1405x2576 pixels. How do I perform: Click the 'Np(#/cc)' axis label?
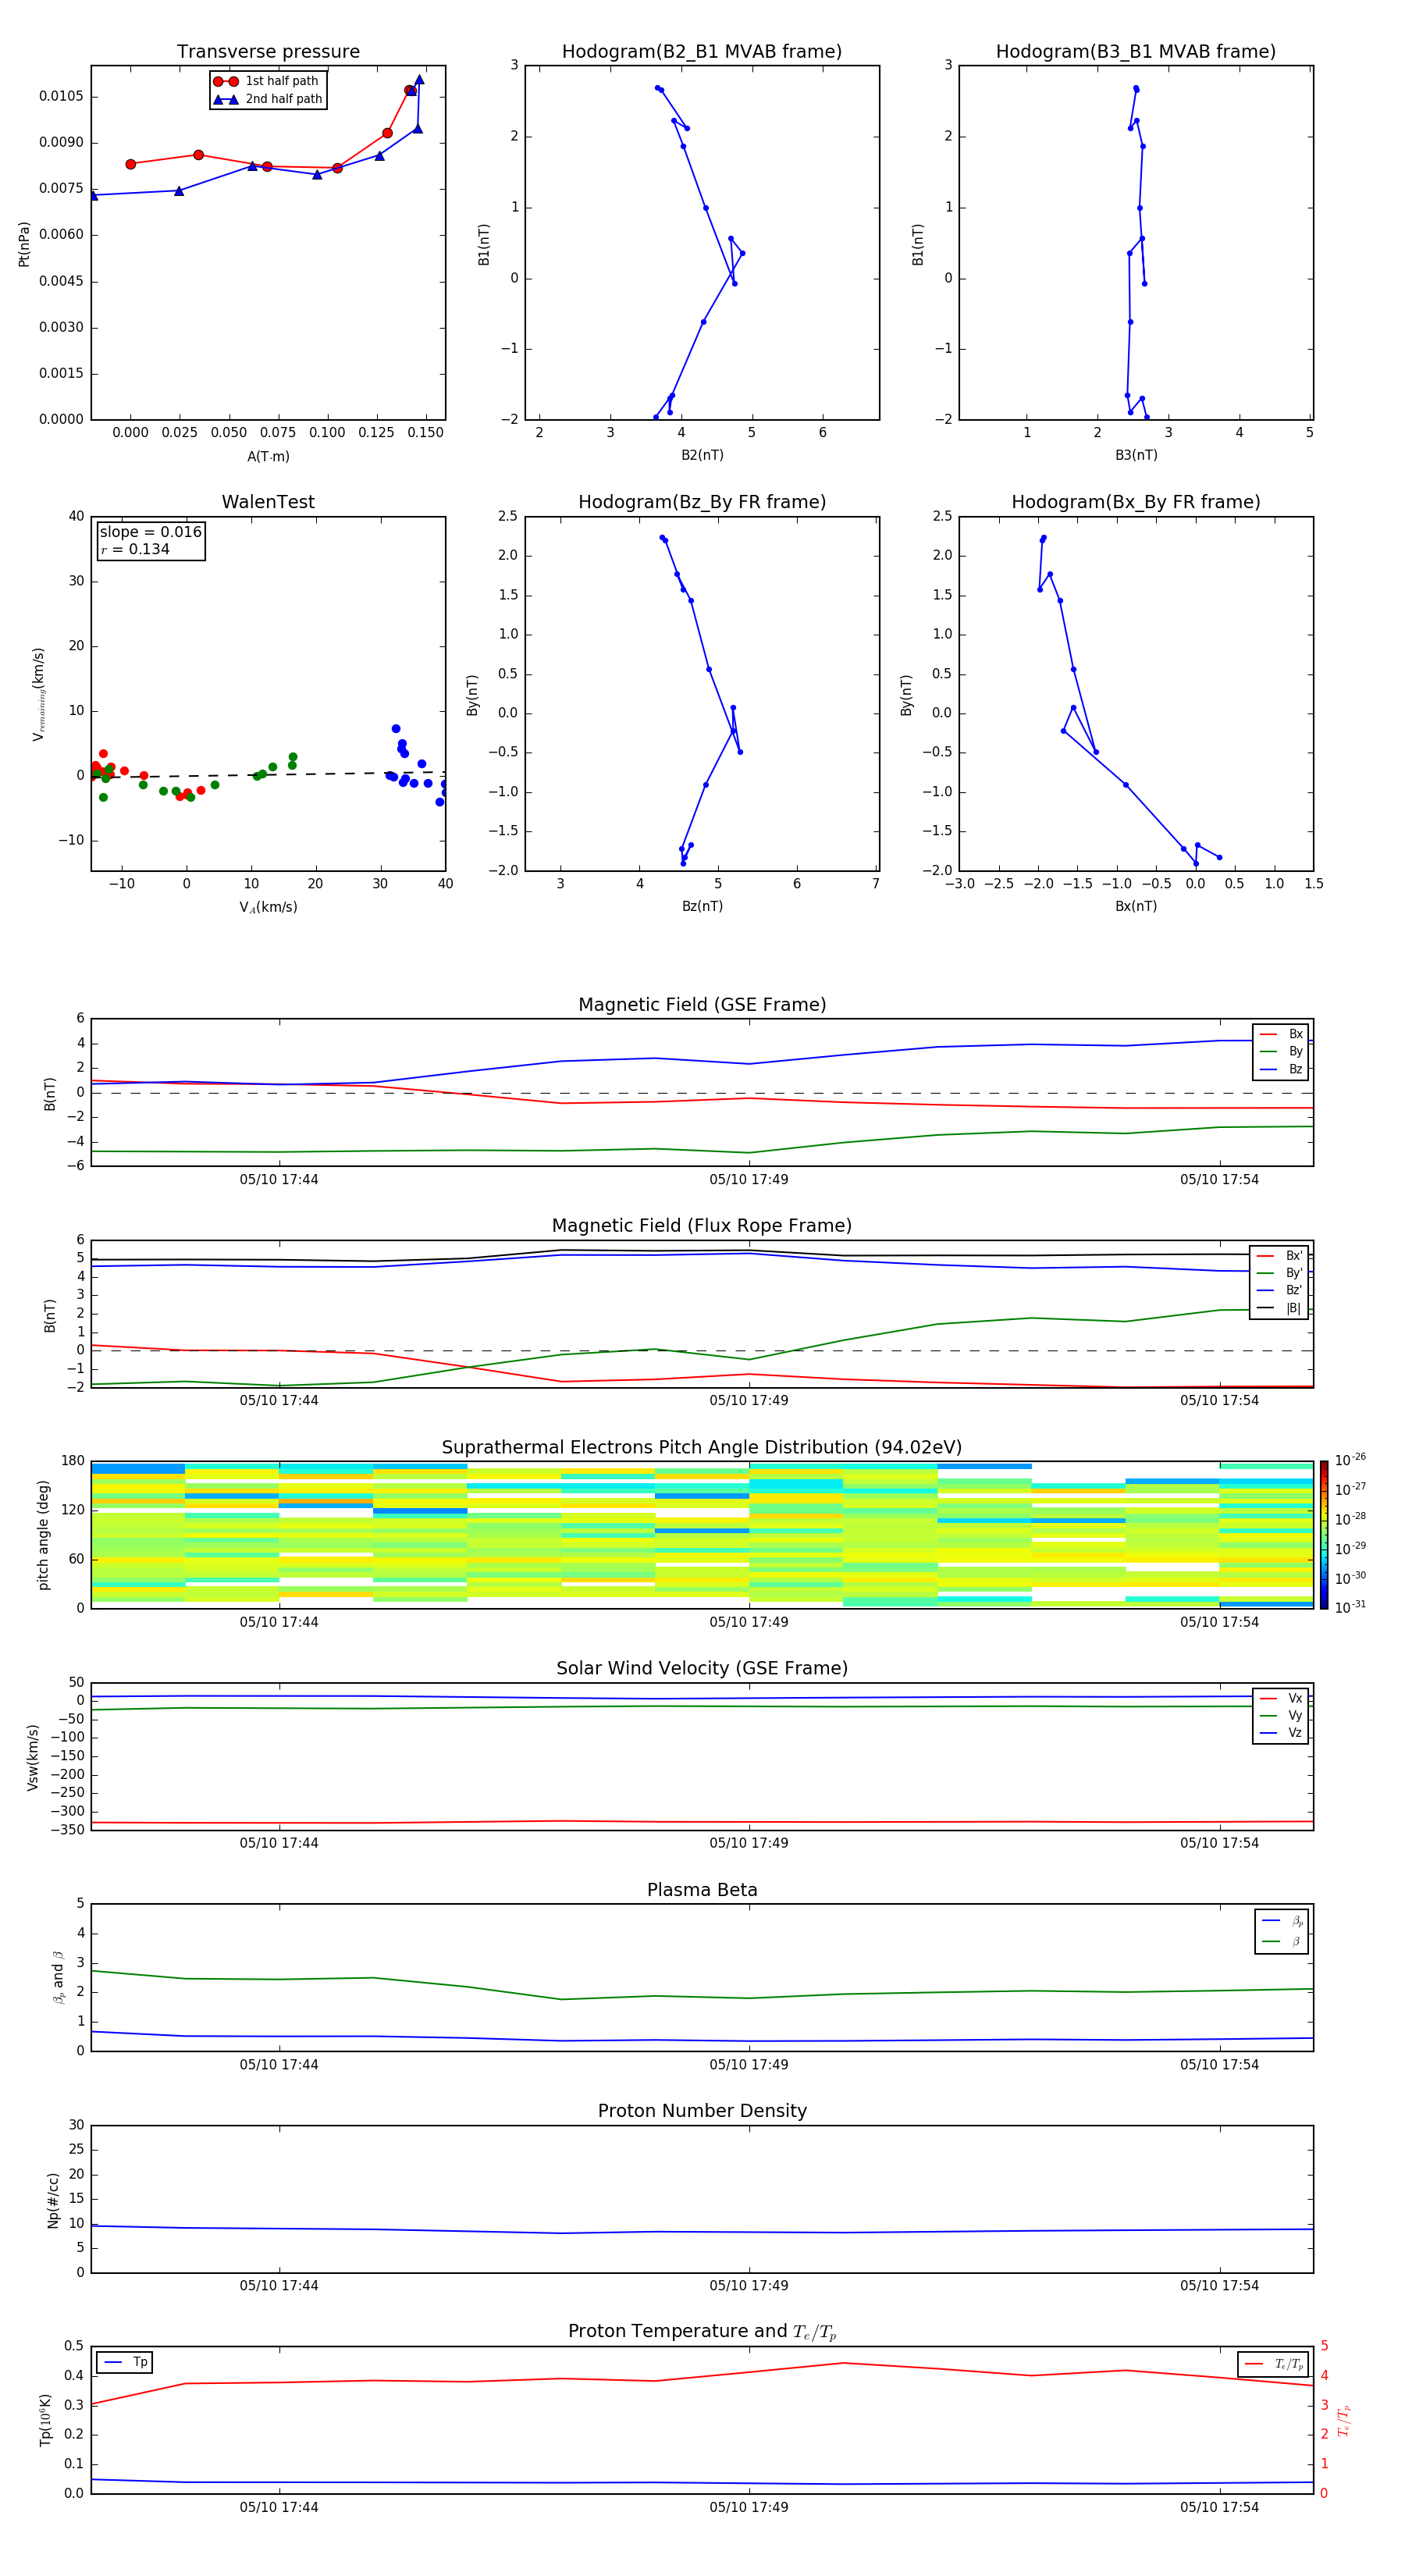pyautogui.click(x=53, y=2200)
